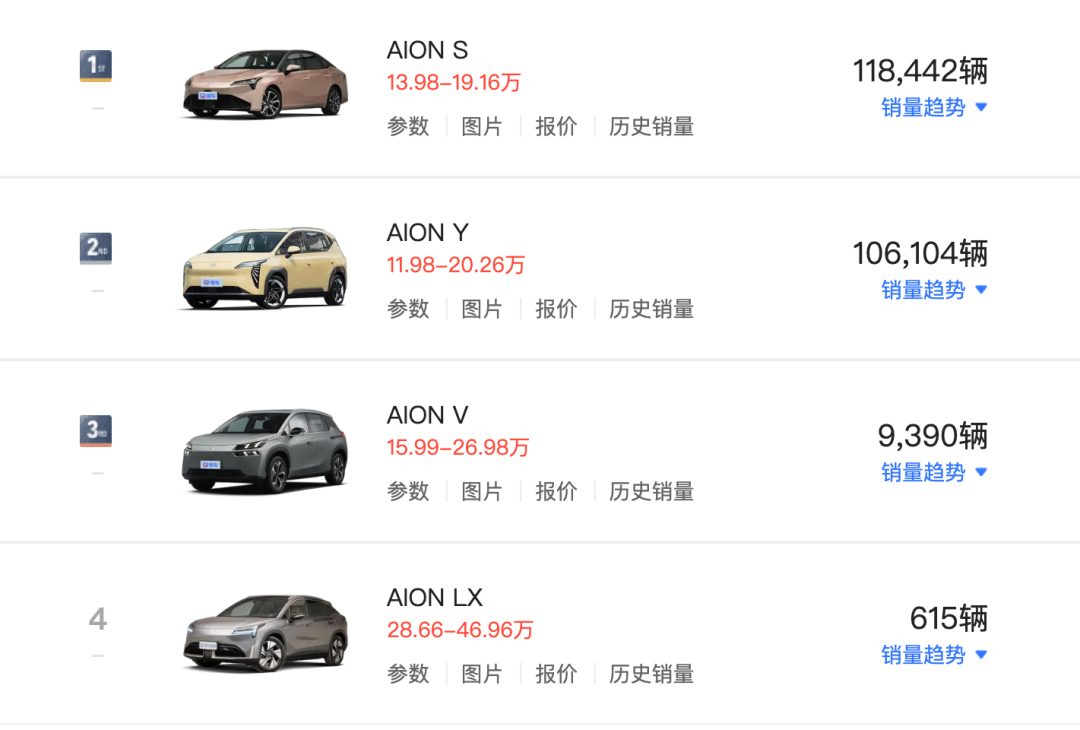This screenshot has height=730, width=1080.
Task: Expand sales trend for AION S
Action: (x=934, y=107)
